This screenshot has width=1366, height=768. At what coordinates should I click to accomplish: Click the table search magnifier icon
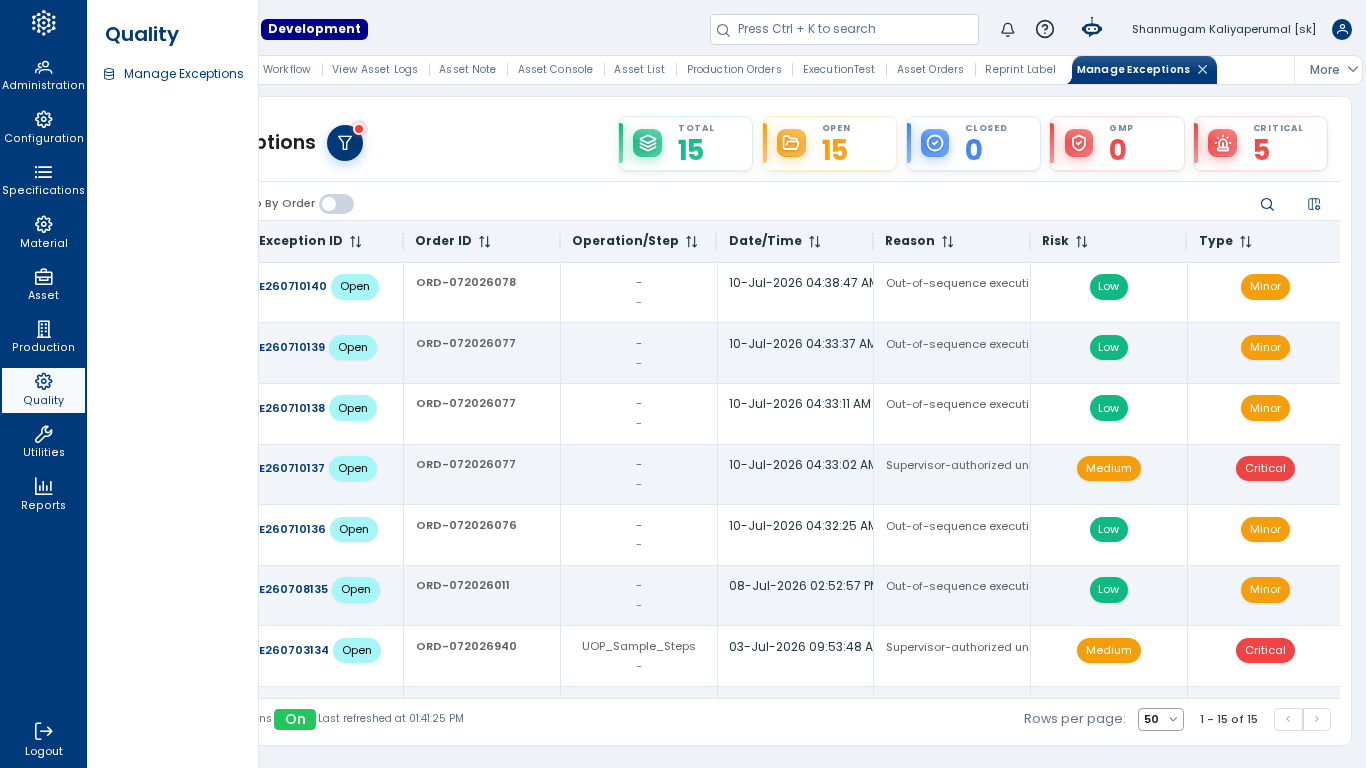[x=1267, y=204]
